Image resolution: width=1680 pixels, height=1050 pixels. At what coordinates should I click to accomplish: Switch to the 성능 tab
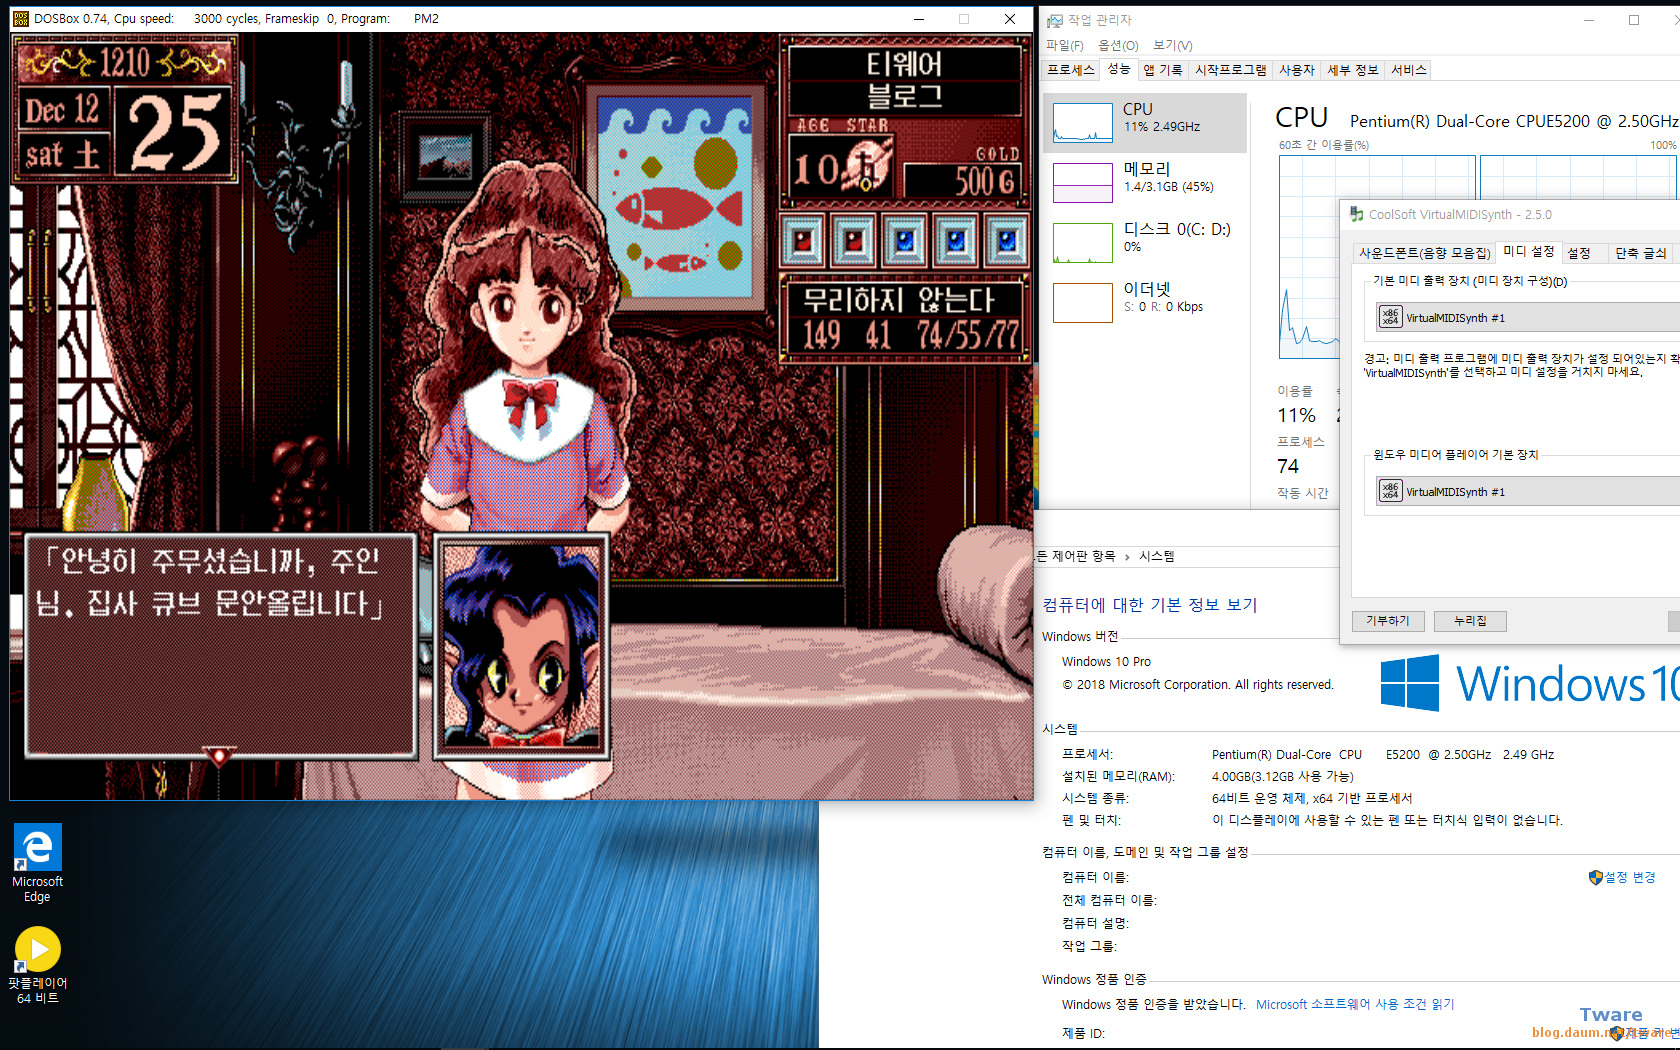point(1119,69)
